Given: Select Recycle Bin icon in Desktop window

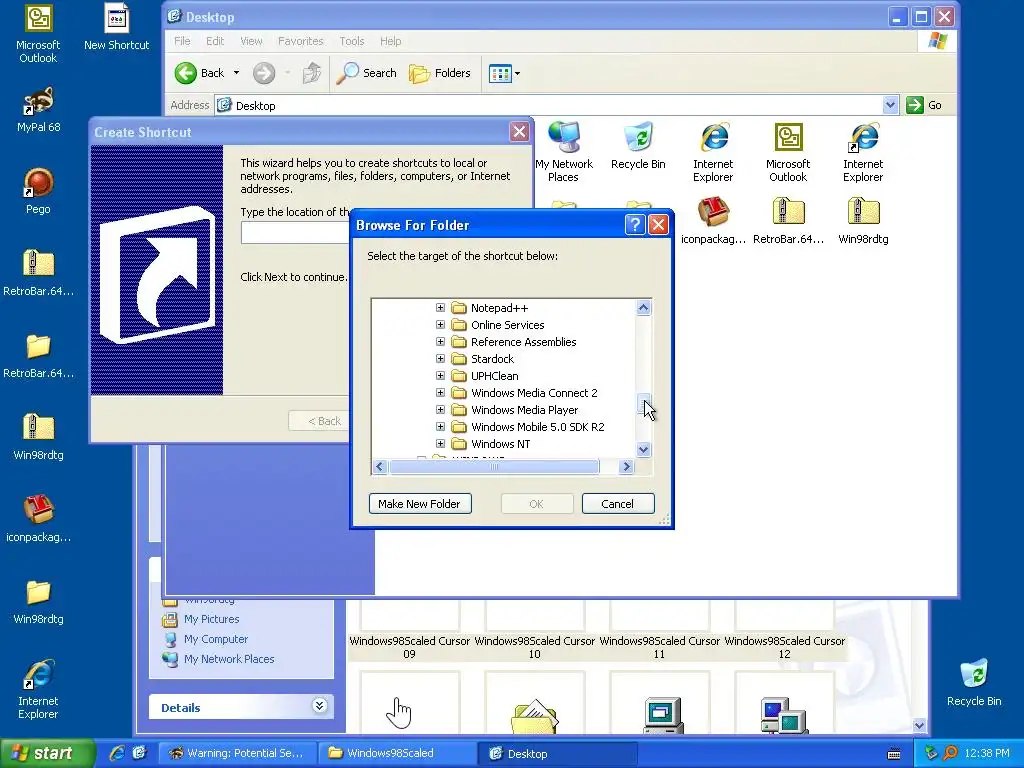Looking at the screenshot, I should tap(638, 145).
